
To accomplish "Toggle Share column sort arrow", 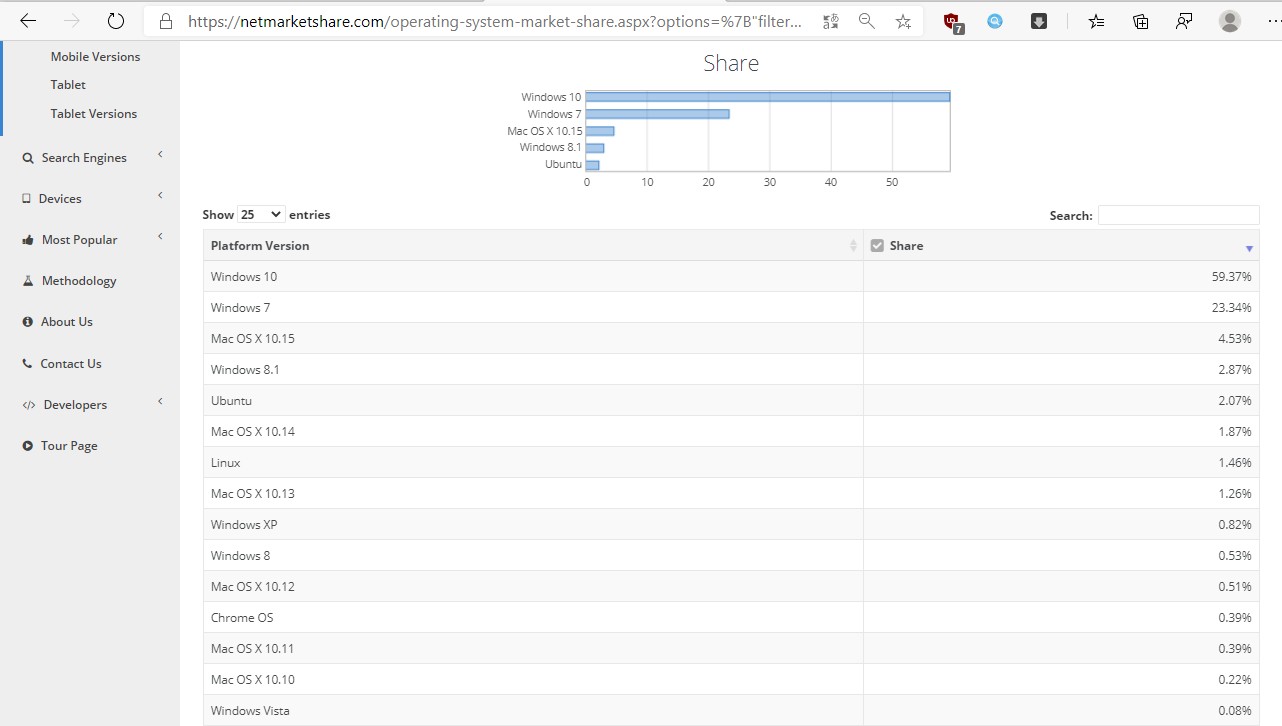I will tap(1249, 248).
